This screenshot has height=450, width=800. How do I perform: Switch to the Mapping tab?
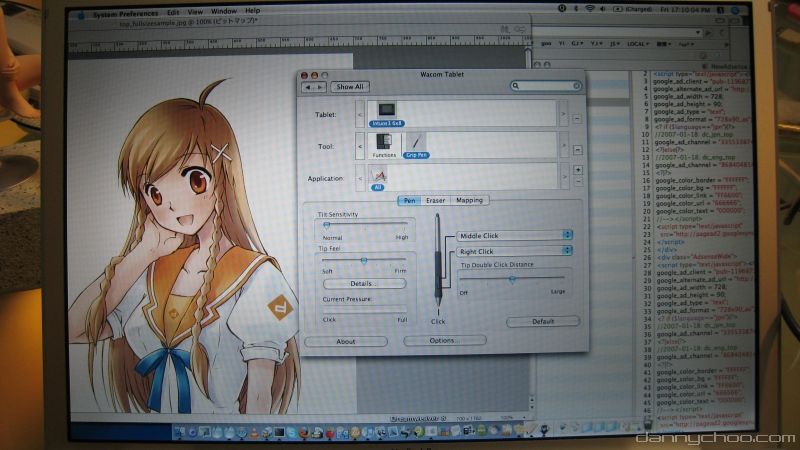tap(469, 200)
